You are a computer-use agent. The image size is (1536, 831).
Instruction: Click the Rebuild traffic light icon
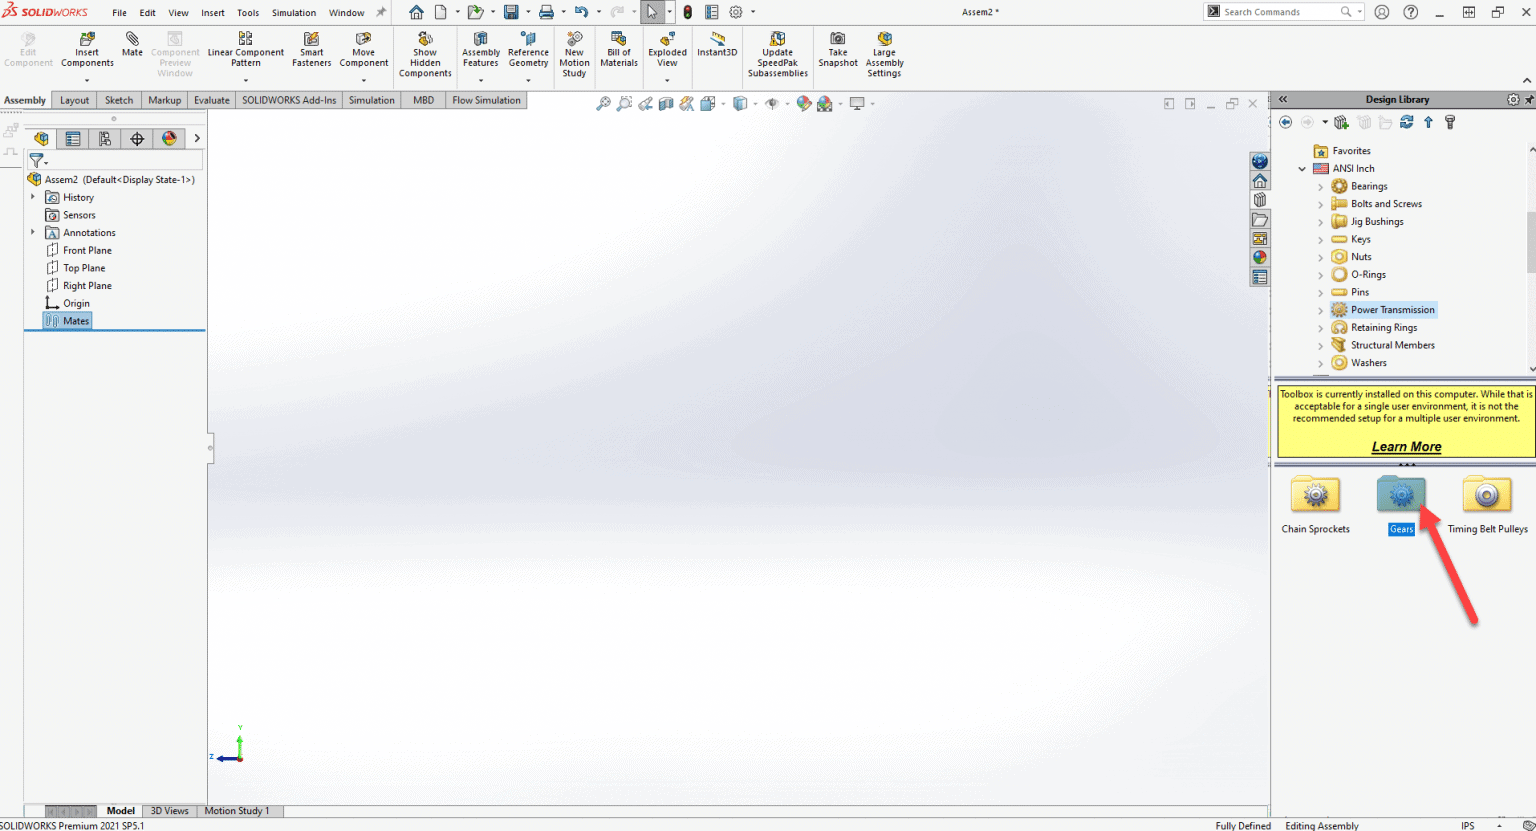(687, 12)
